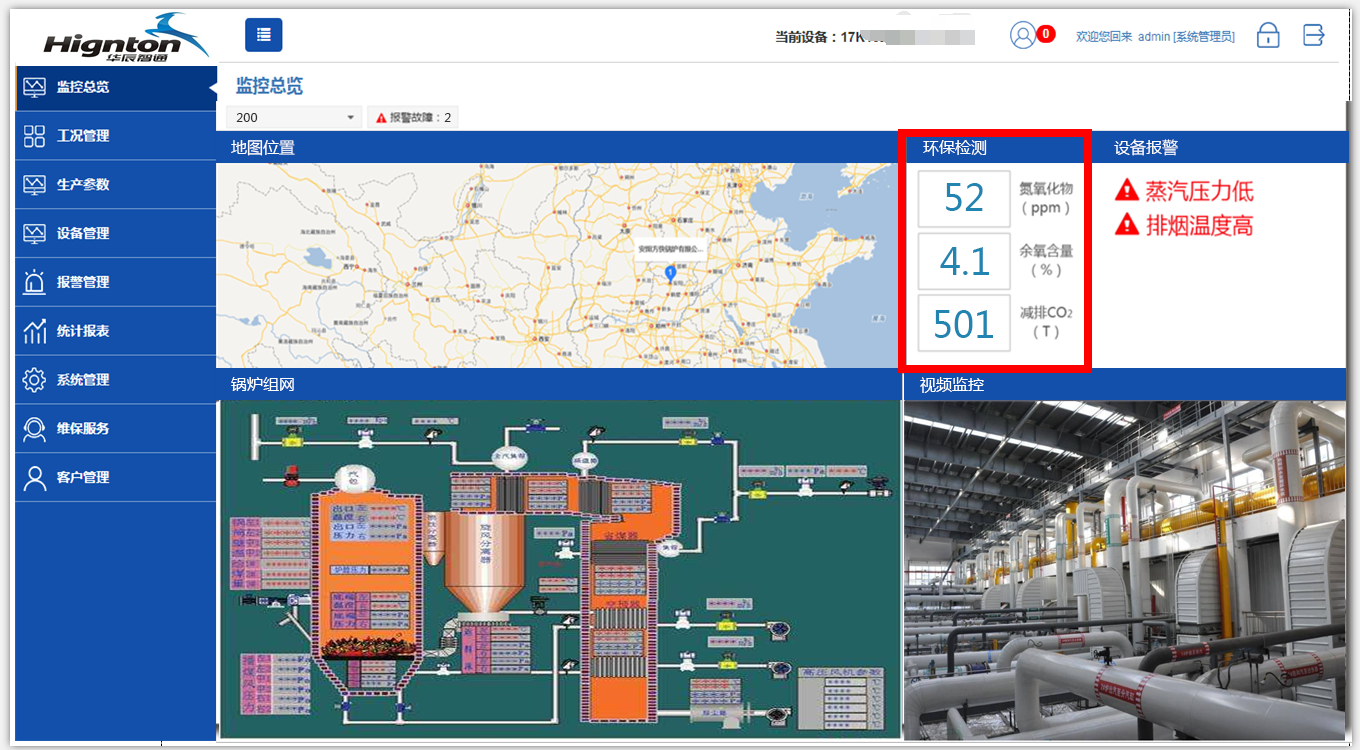1360x750 pixels.
Task: Click the 统计报表 chart icon
Action: tap(35, 331)
